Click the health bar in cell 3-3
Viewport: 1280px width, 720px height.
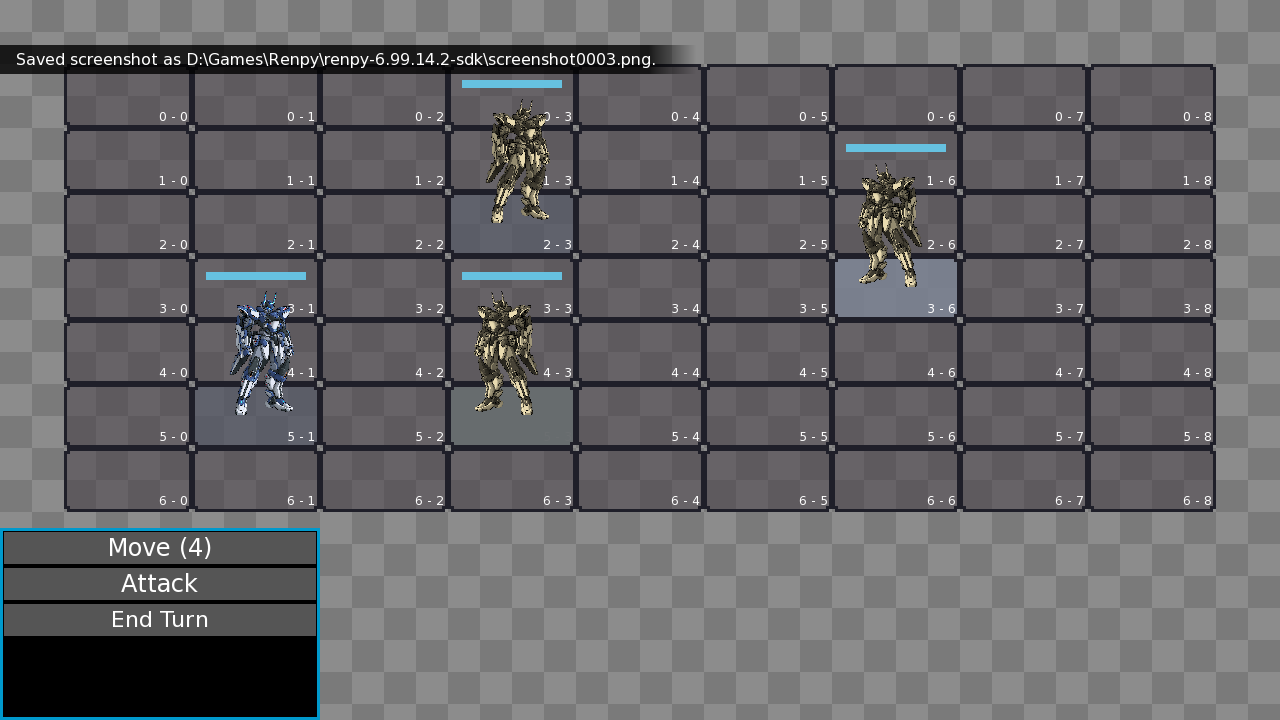pos(512,276)
